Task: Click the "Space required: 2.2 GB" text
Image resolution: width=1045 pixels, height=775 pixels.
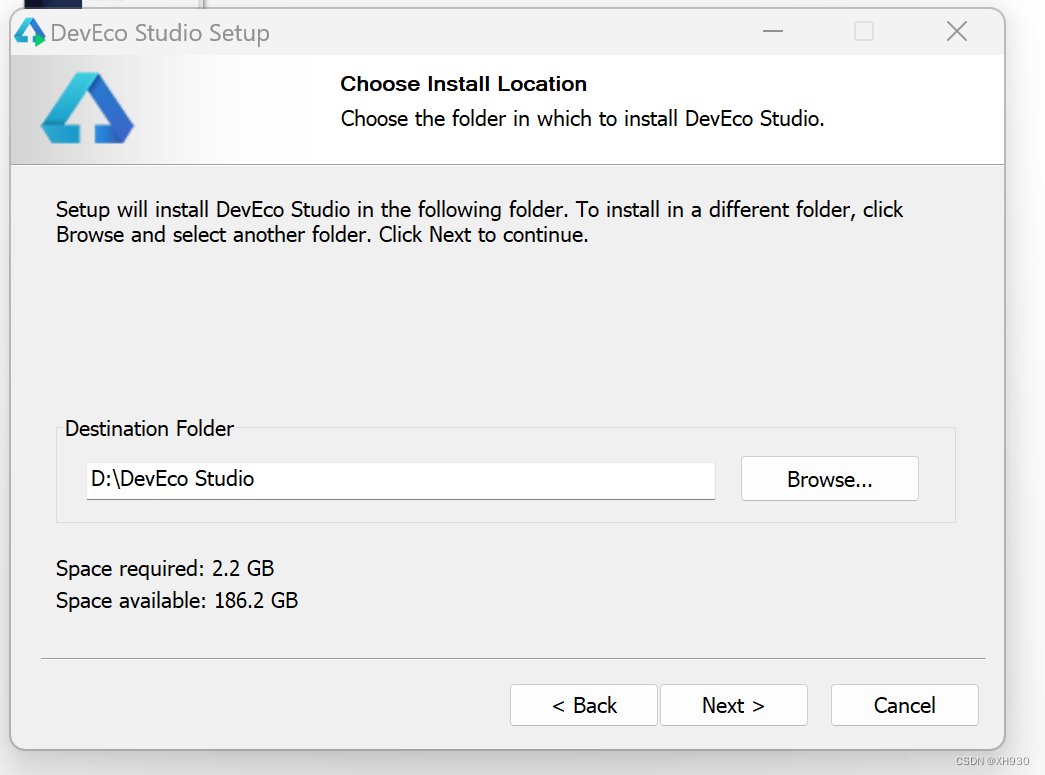Action: coord(165,569)
